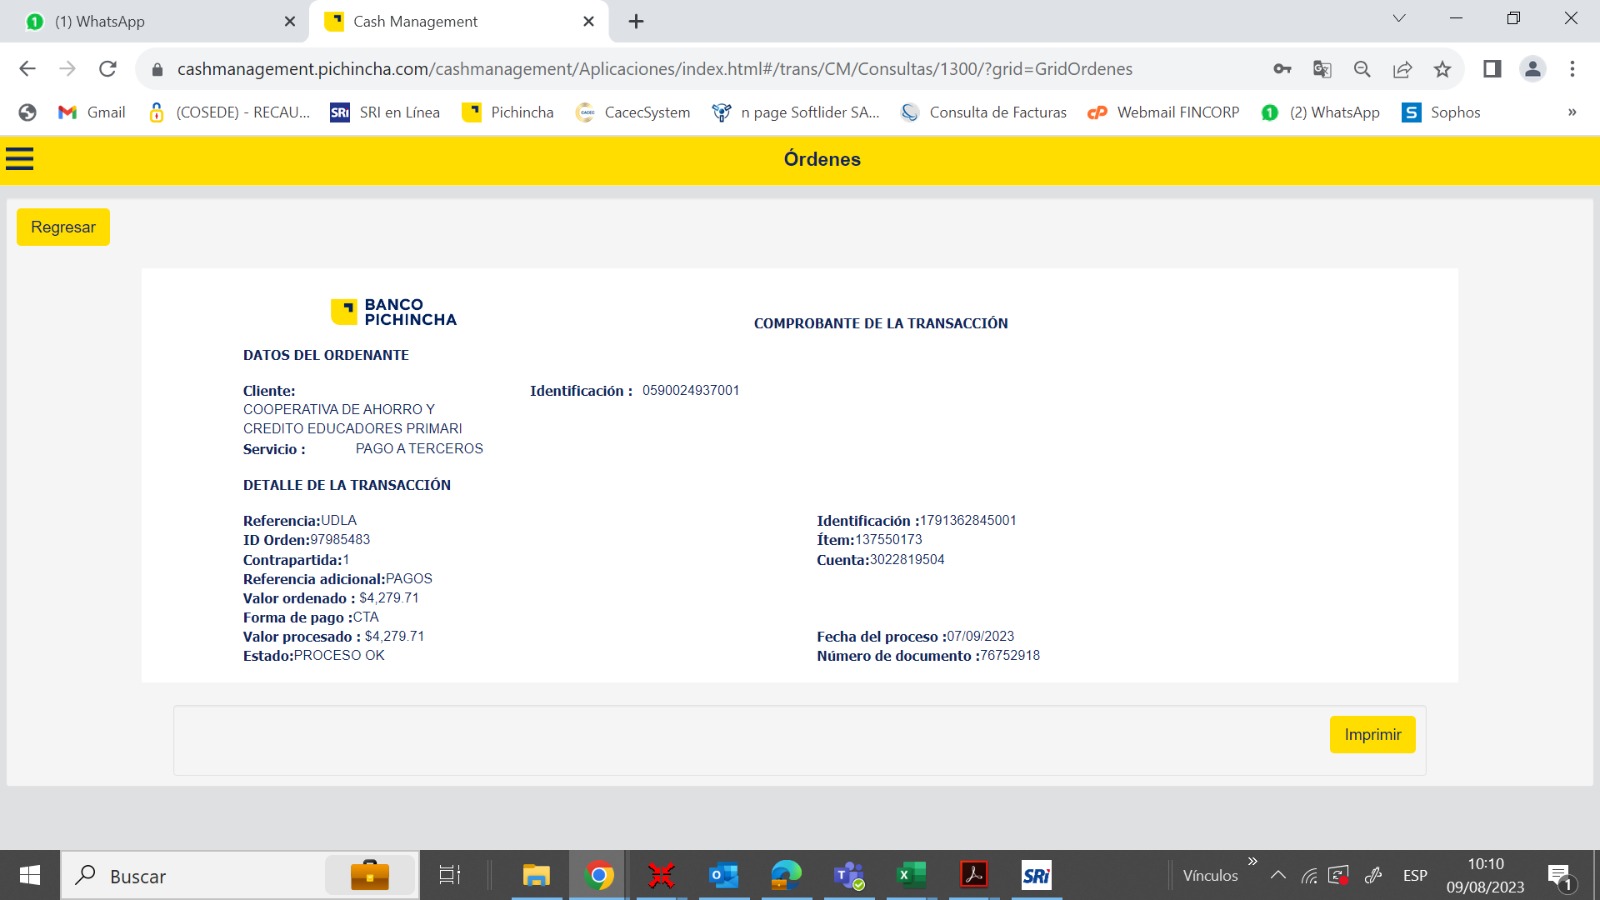Launch Excel from the taskbar
This screenshot has height=900, width=1600.
pos(911,876)
